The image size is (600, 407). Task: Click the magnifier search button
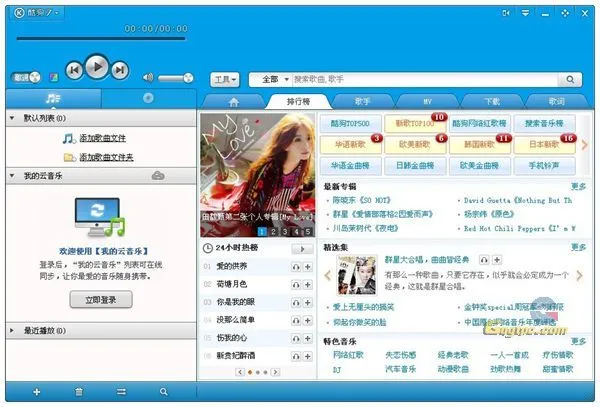(570, 80)
